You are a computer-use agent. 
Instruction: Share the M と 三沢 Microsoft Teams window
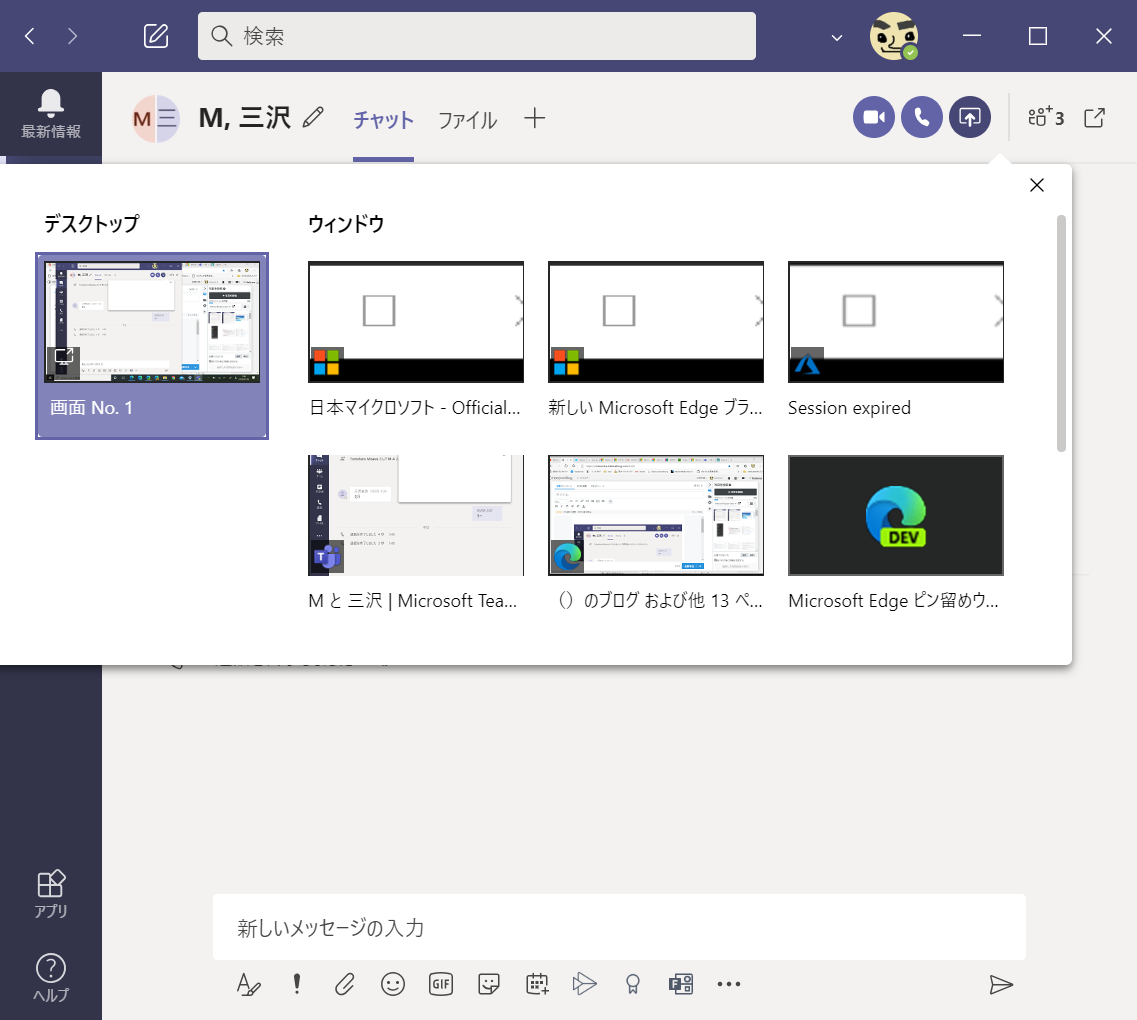415,533
